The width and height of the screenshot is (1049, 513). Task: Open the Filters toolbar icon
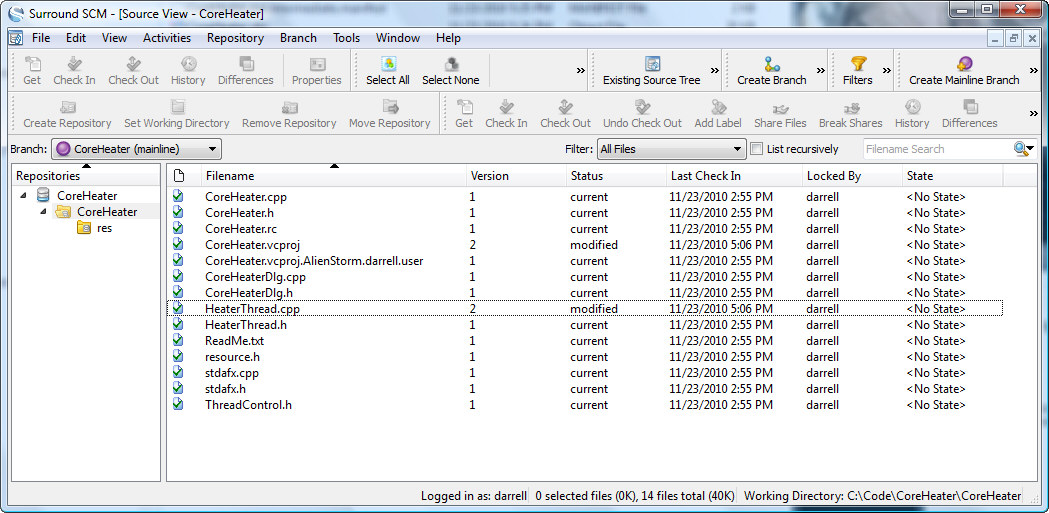click(x=857, y=64)
